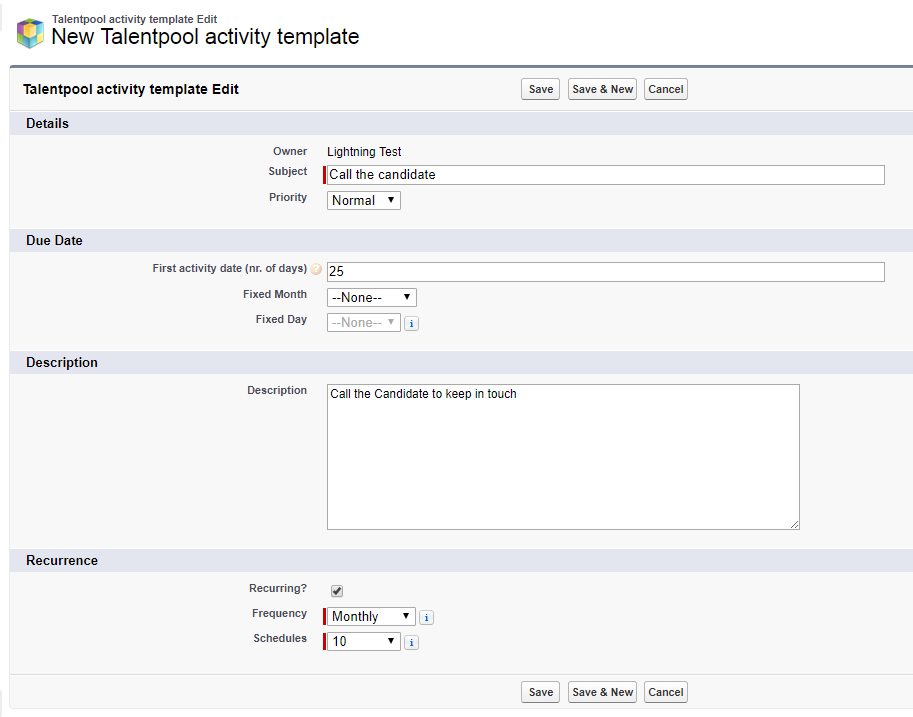The width and height of the screenshot is (913, 717).
Task: Click the bottom Save & New button
Action: 602,692
